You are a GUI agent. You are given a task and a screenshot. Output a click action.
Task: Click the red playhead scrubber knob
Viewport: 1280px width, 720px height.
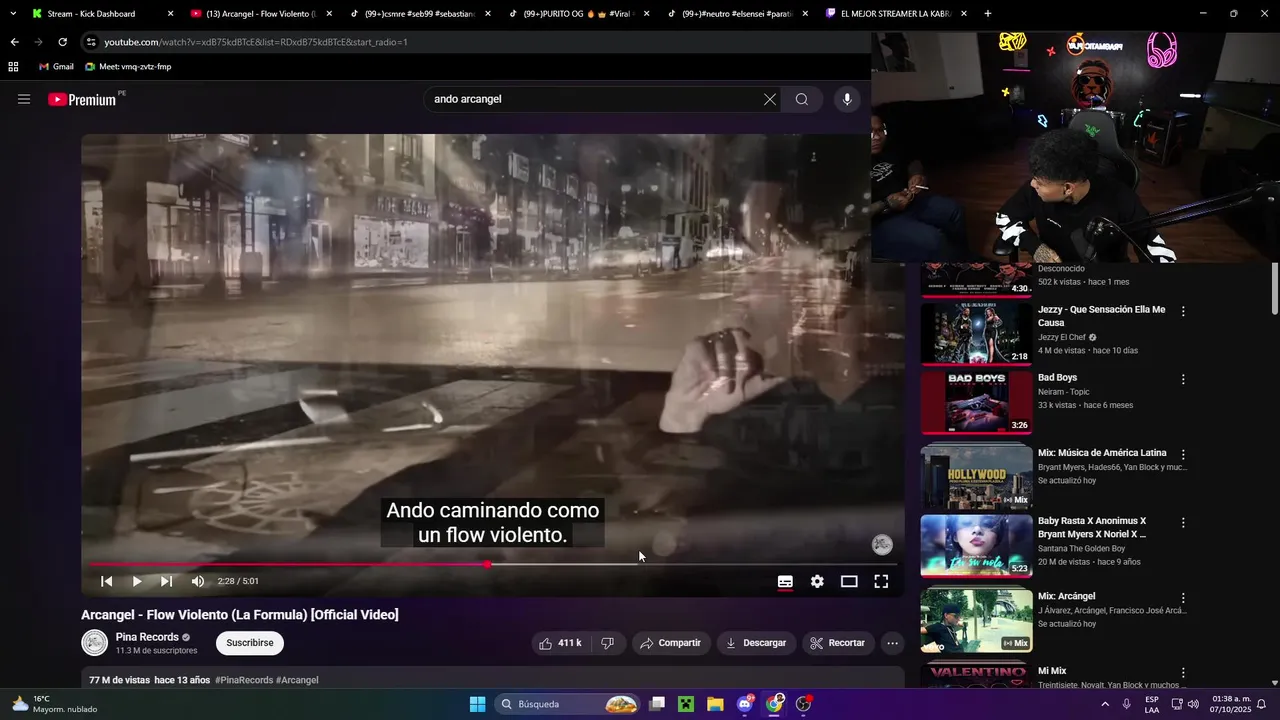[x=488, y=564]
